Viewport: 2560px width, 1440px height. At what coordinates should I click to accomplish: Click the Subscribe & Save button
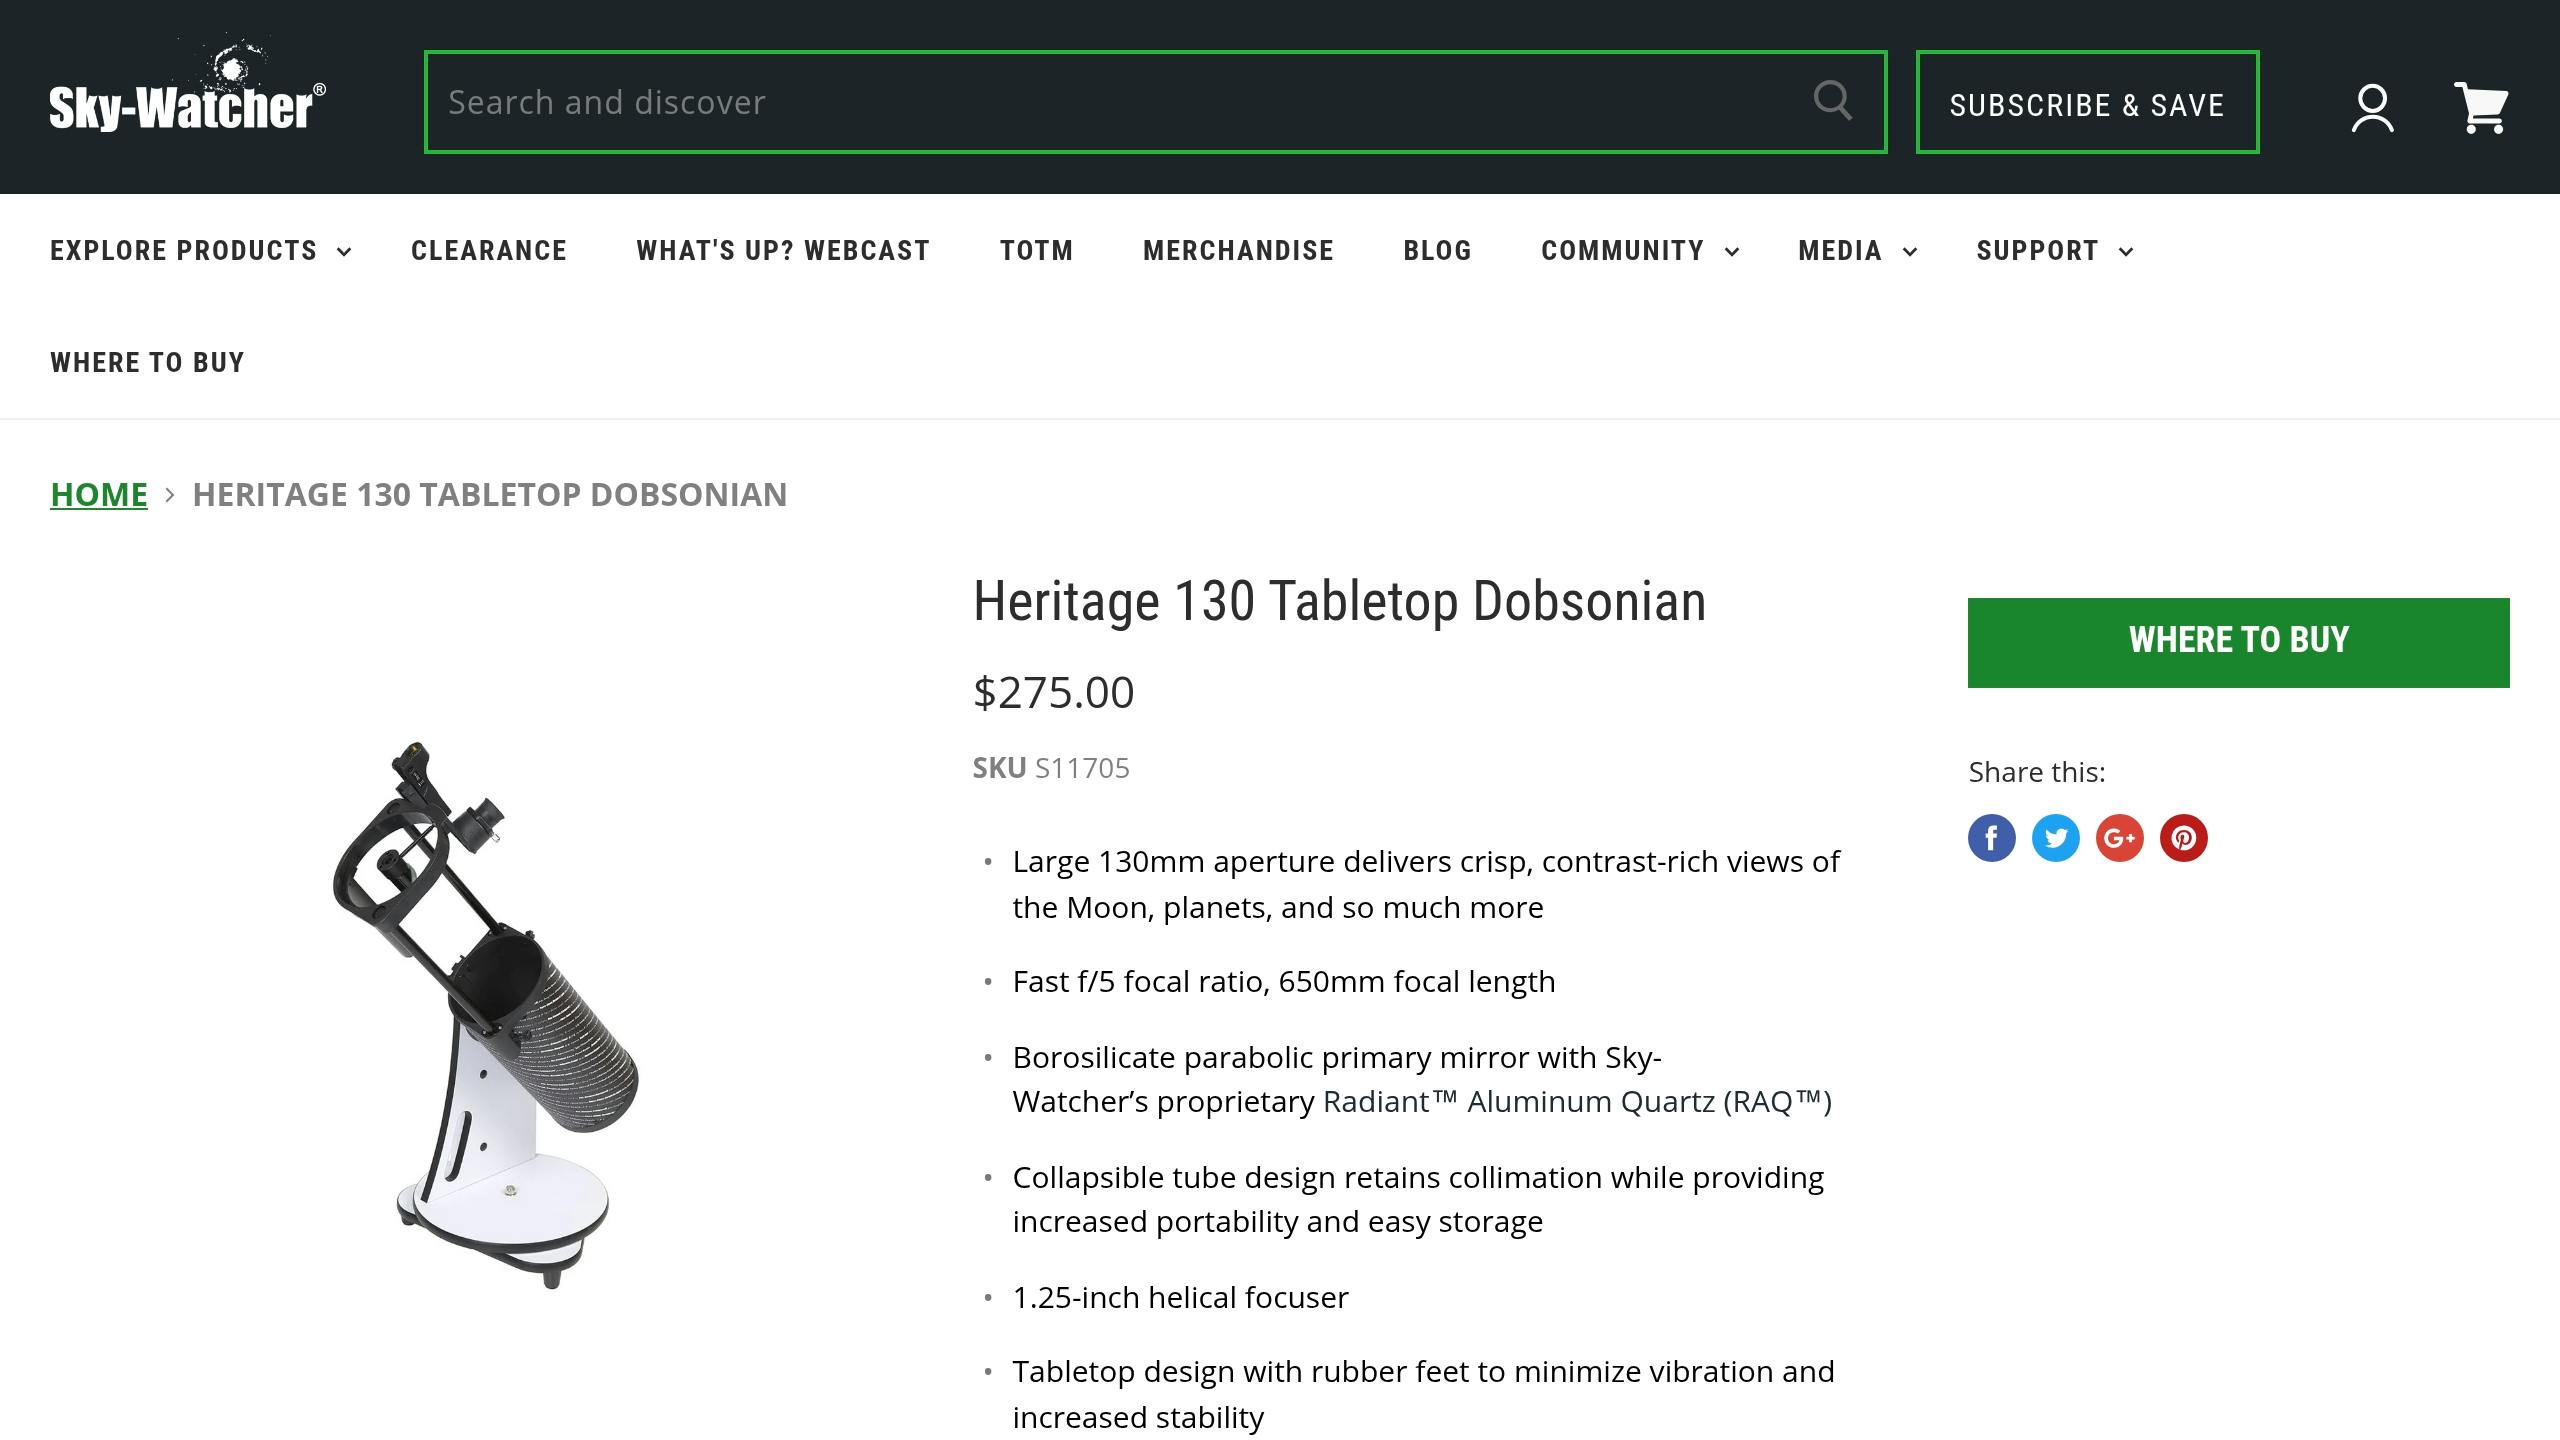point(2086,103)
